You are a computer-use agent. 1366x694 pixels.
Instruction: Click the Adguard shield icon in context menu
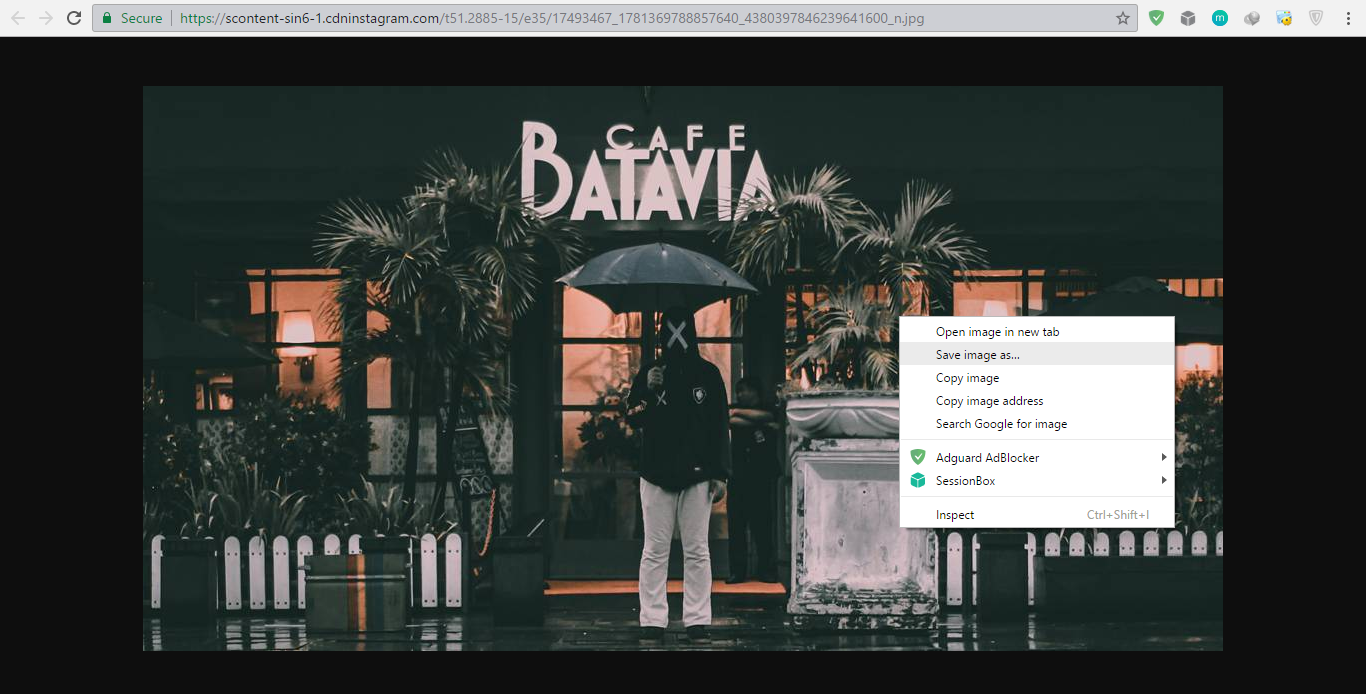pos(918,457)
